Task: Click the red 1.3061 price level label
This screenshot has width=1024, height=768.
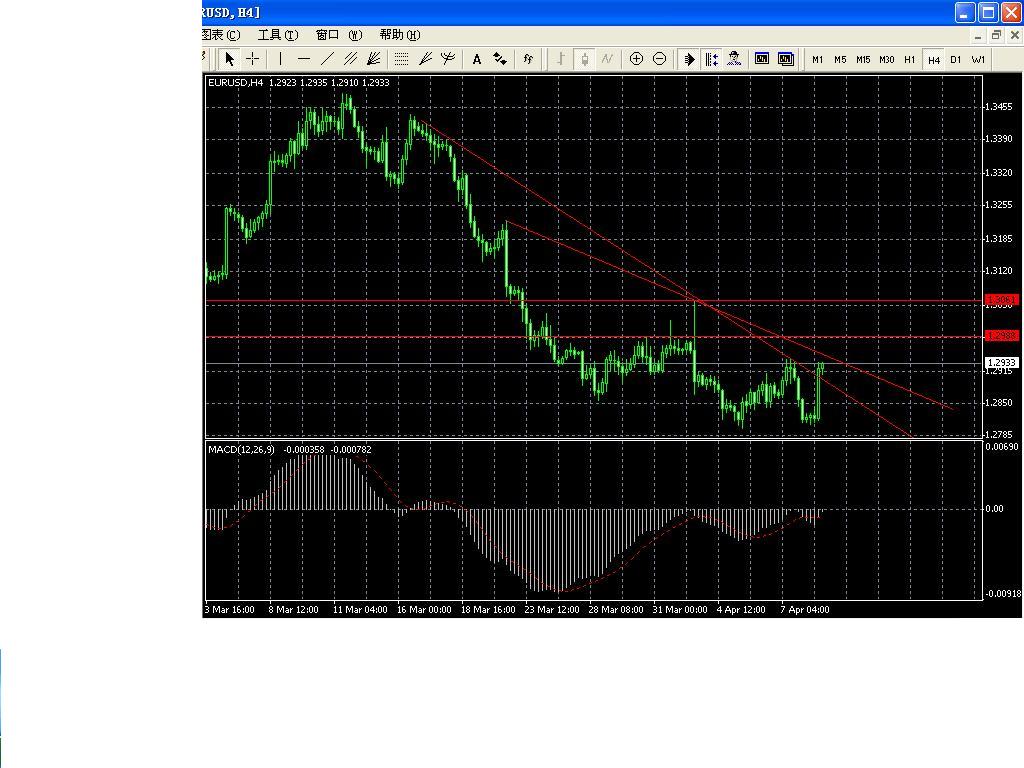Action: point(1001,300)
